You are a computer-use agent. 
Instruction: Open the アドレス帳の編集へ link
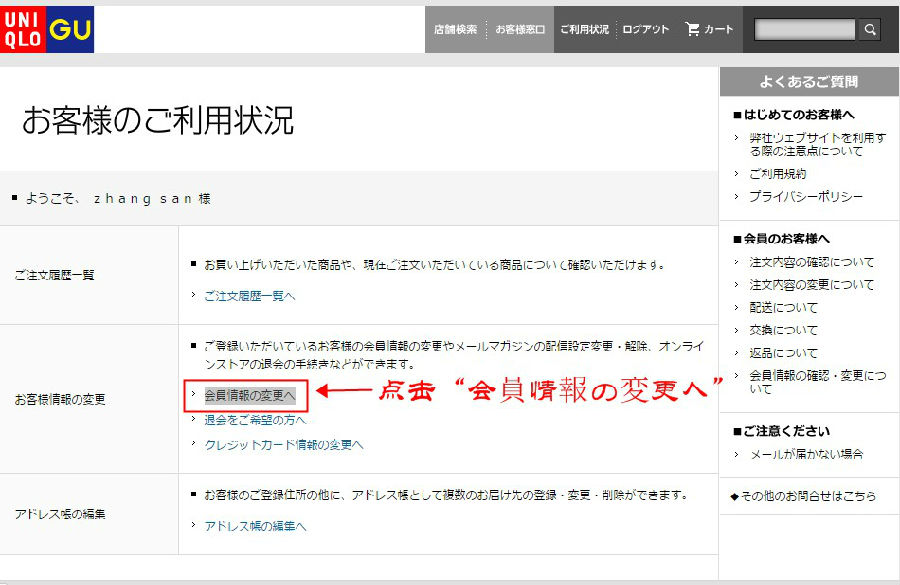(255, 526)
